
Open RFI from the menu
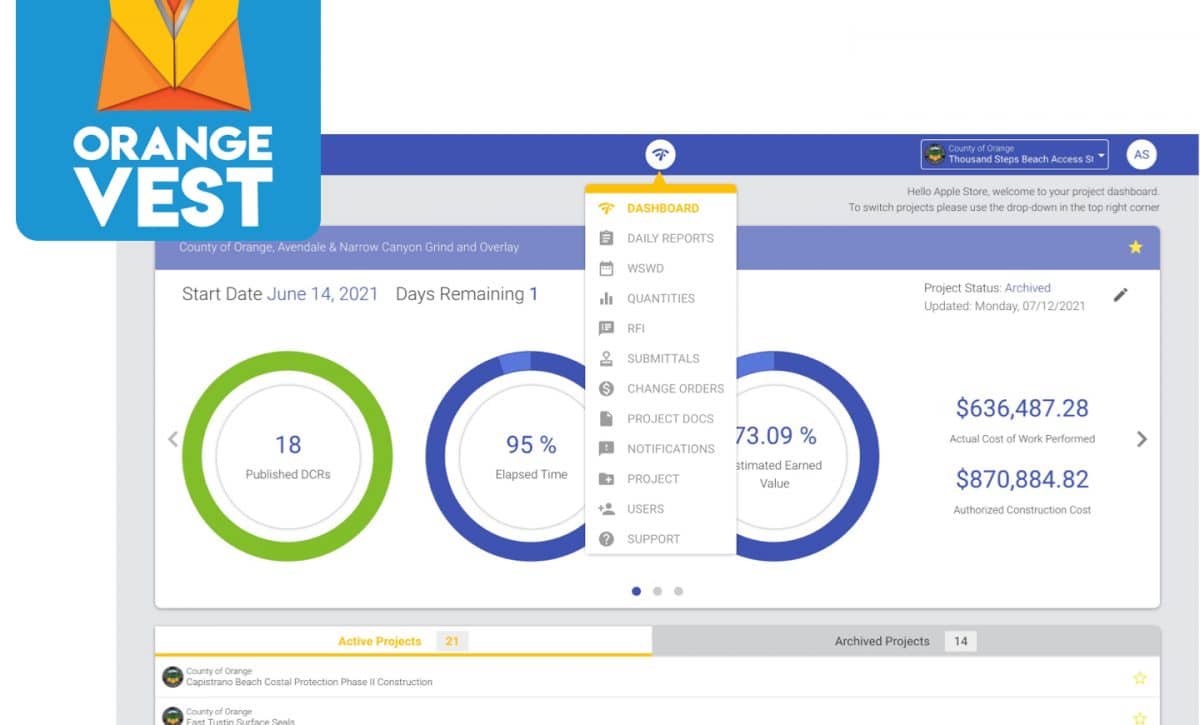[x=661, y=328]
